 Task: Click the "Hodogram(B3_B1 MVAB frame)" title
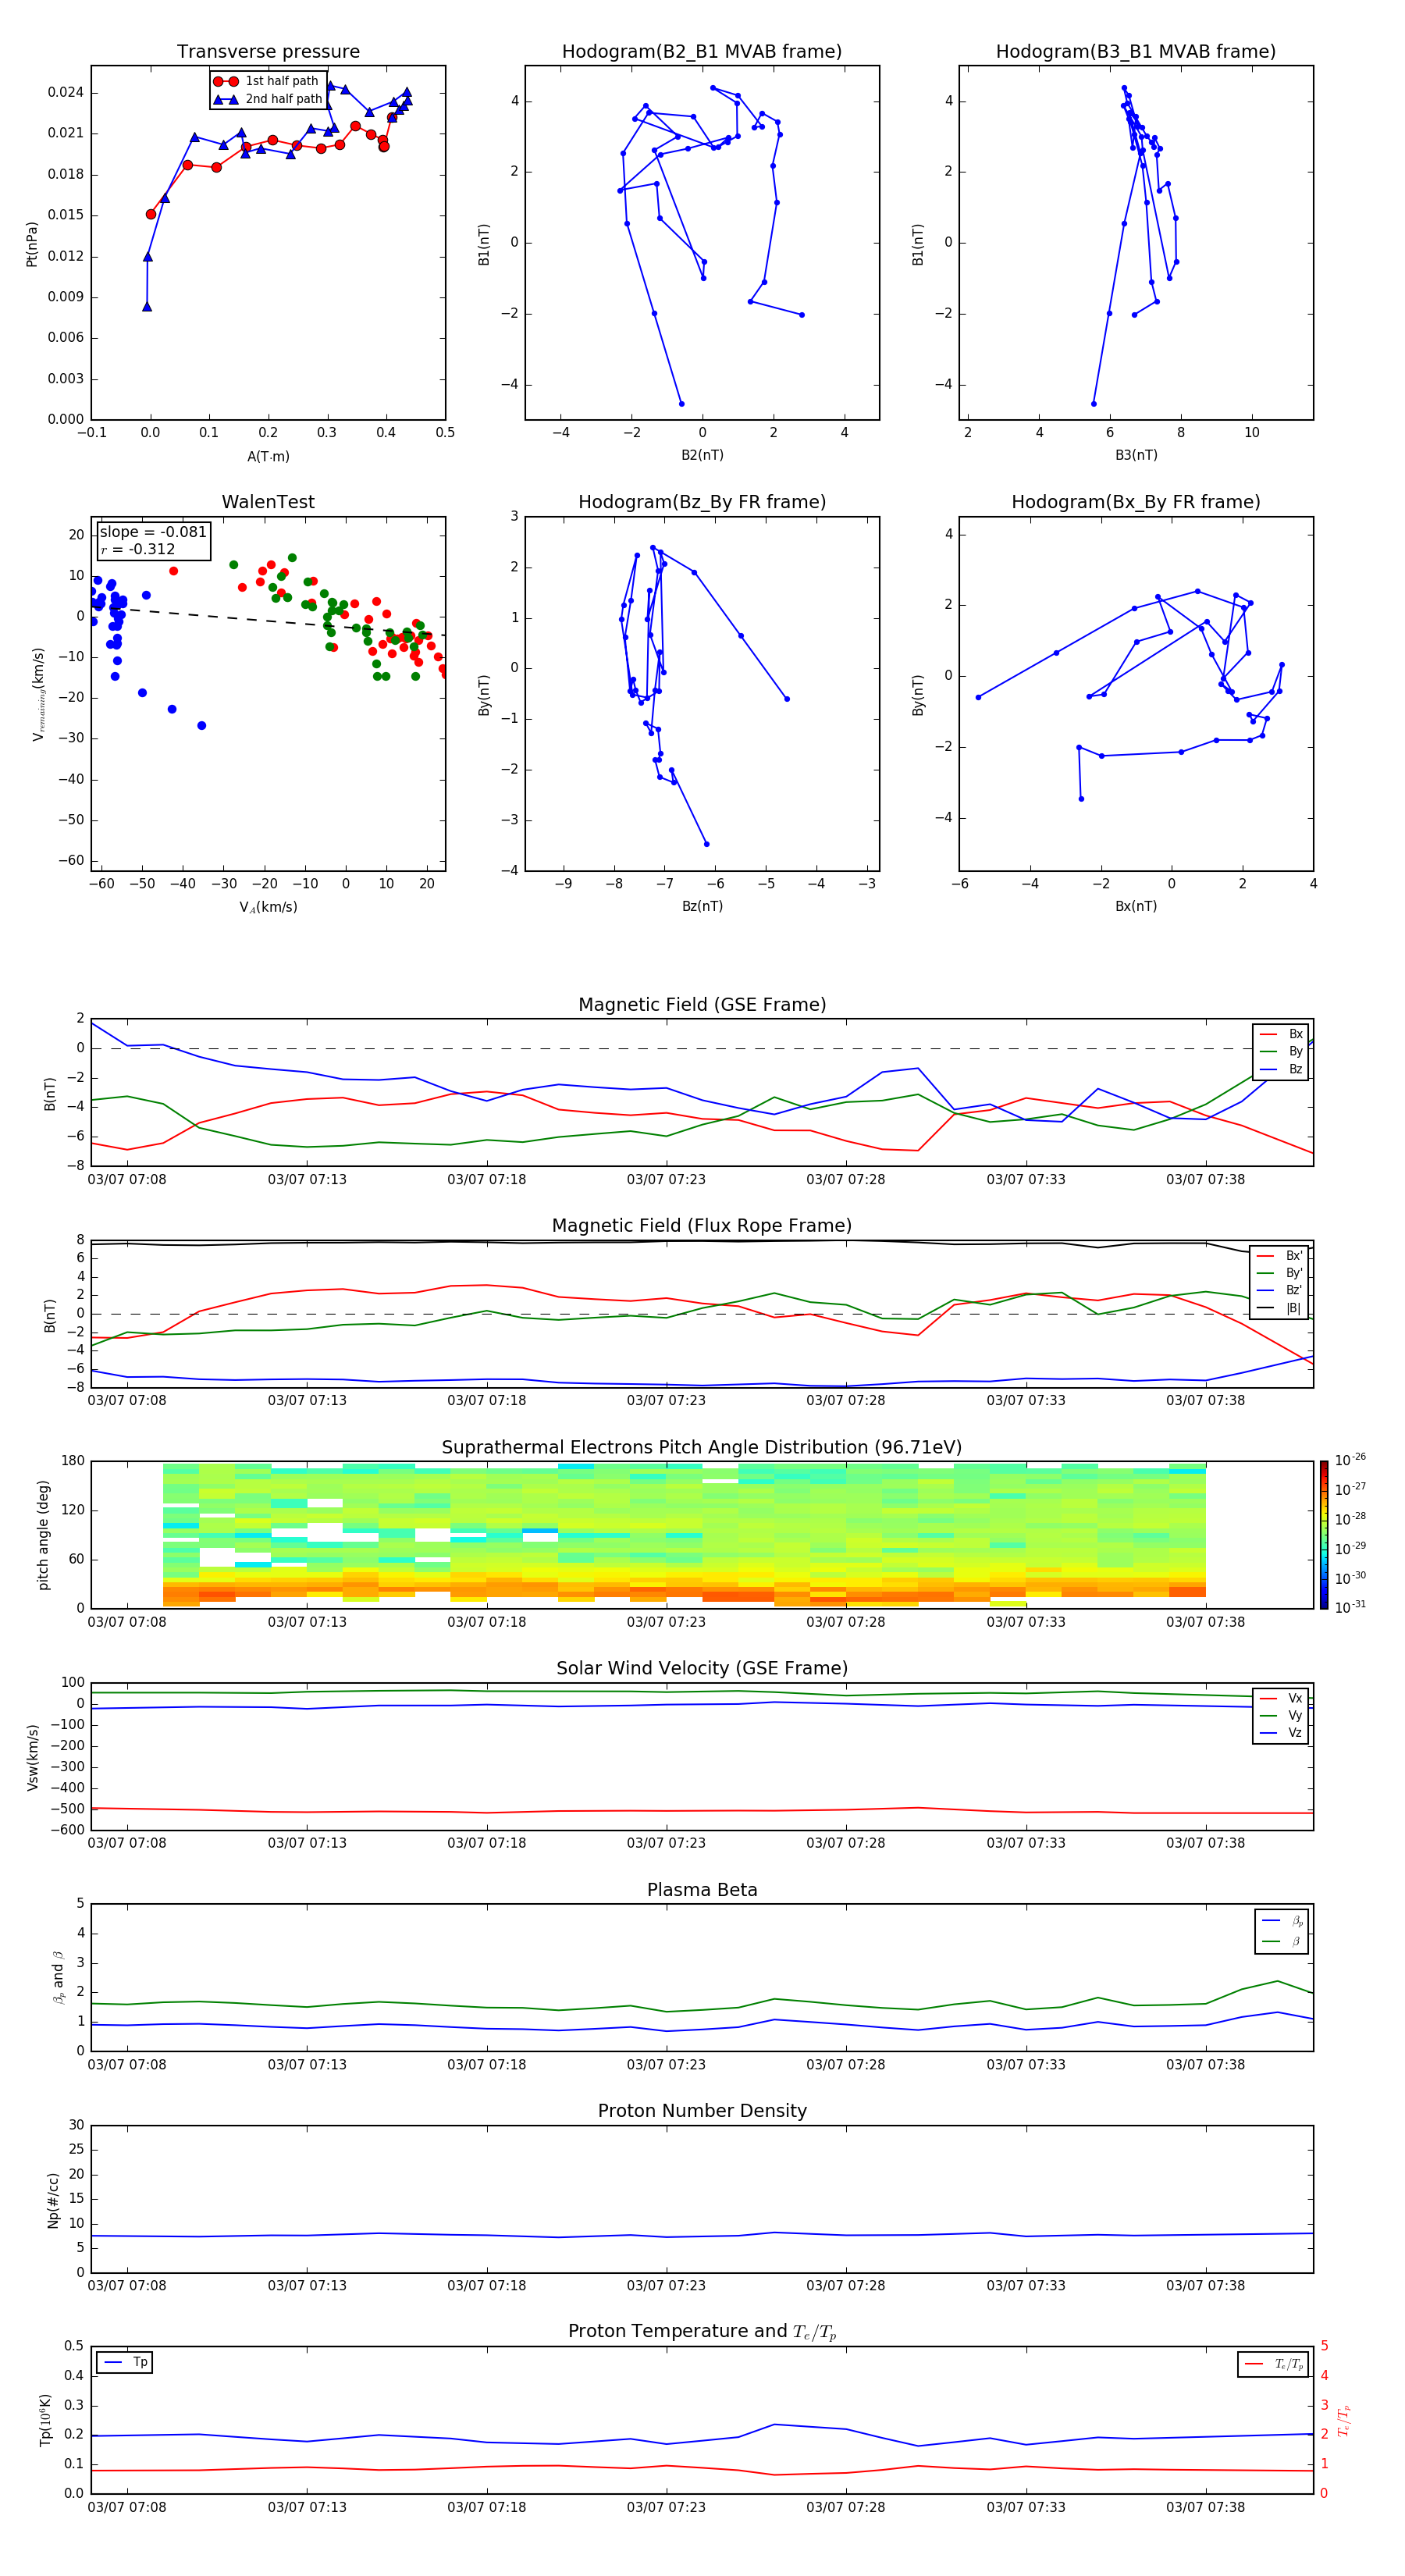[1136, 52]
